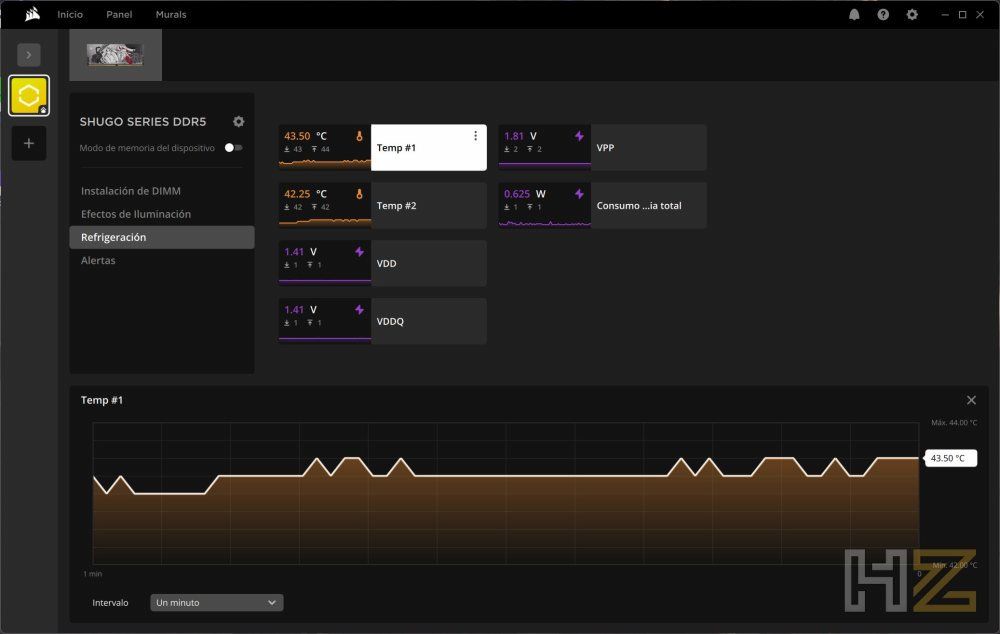Image resolution: width=1000 pixels, height=634 pixels.
Task: Open the notifications bell
Action: [x=854, y=14]
